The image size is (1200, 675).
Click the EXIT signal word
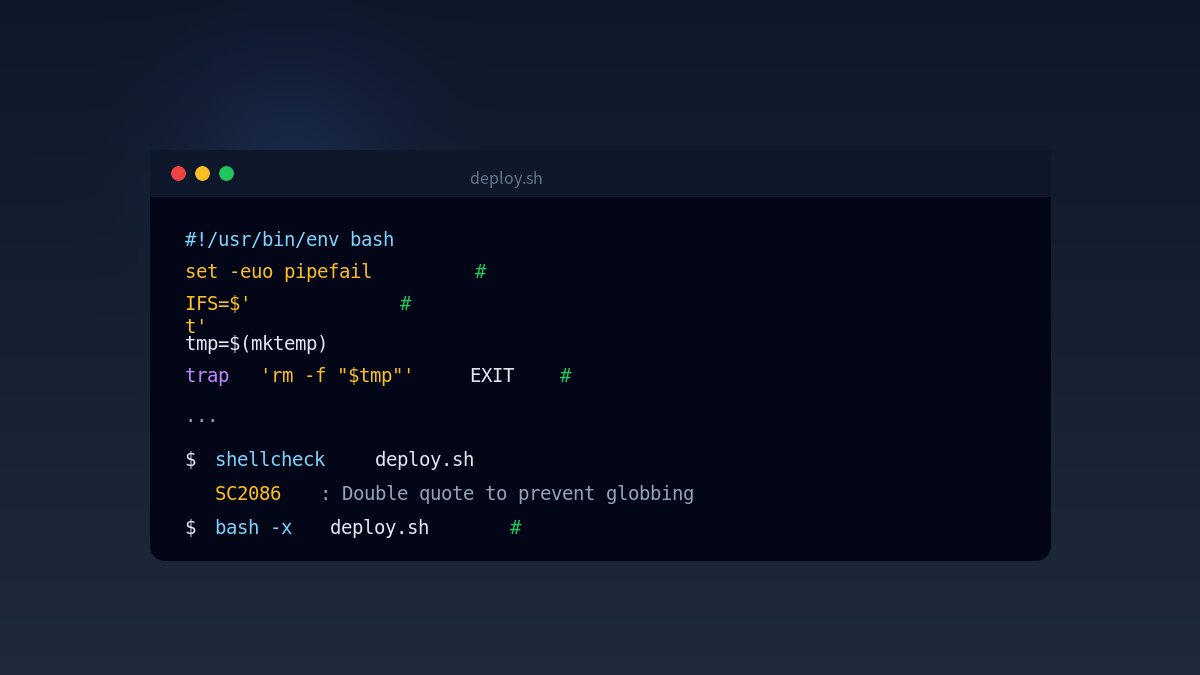pyautogui.click(x=492, y=376)
